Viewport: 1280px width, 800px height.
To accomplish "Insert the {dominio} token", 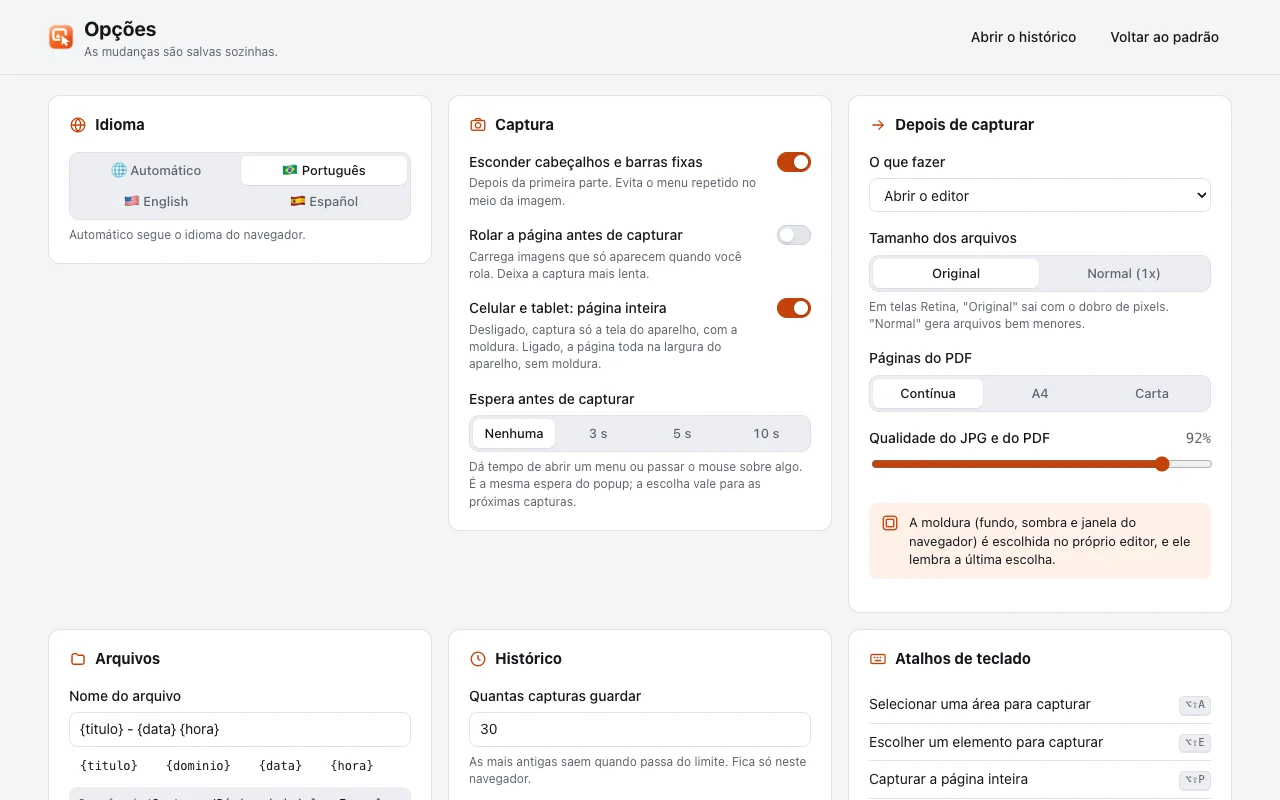I will click(x=198, y=766).
